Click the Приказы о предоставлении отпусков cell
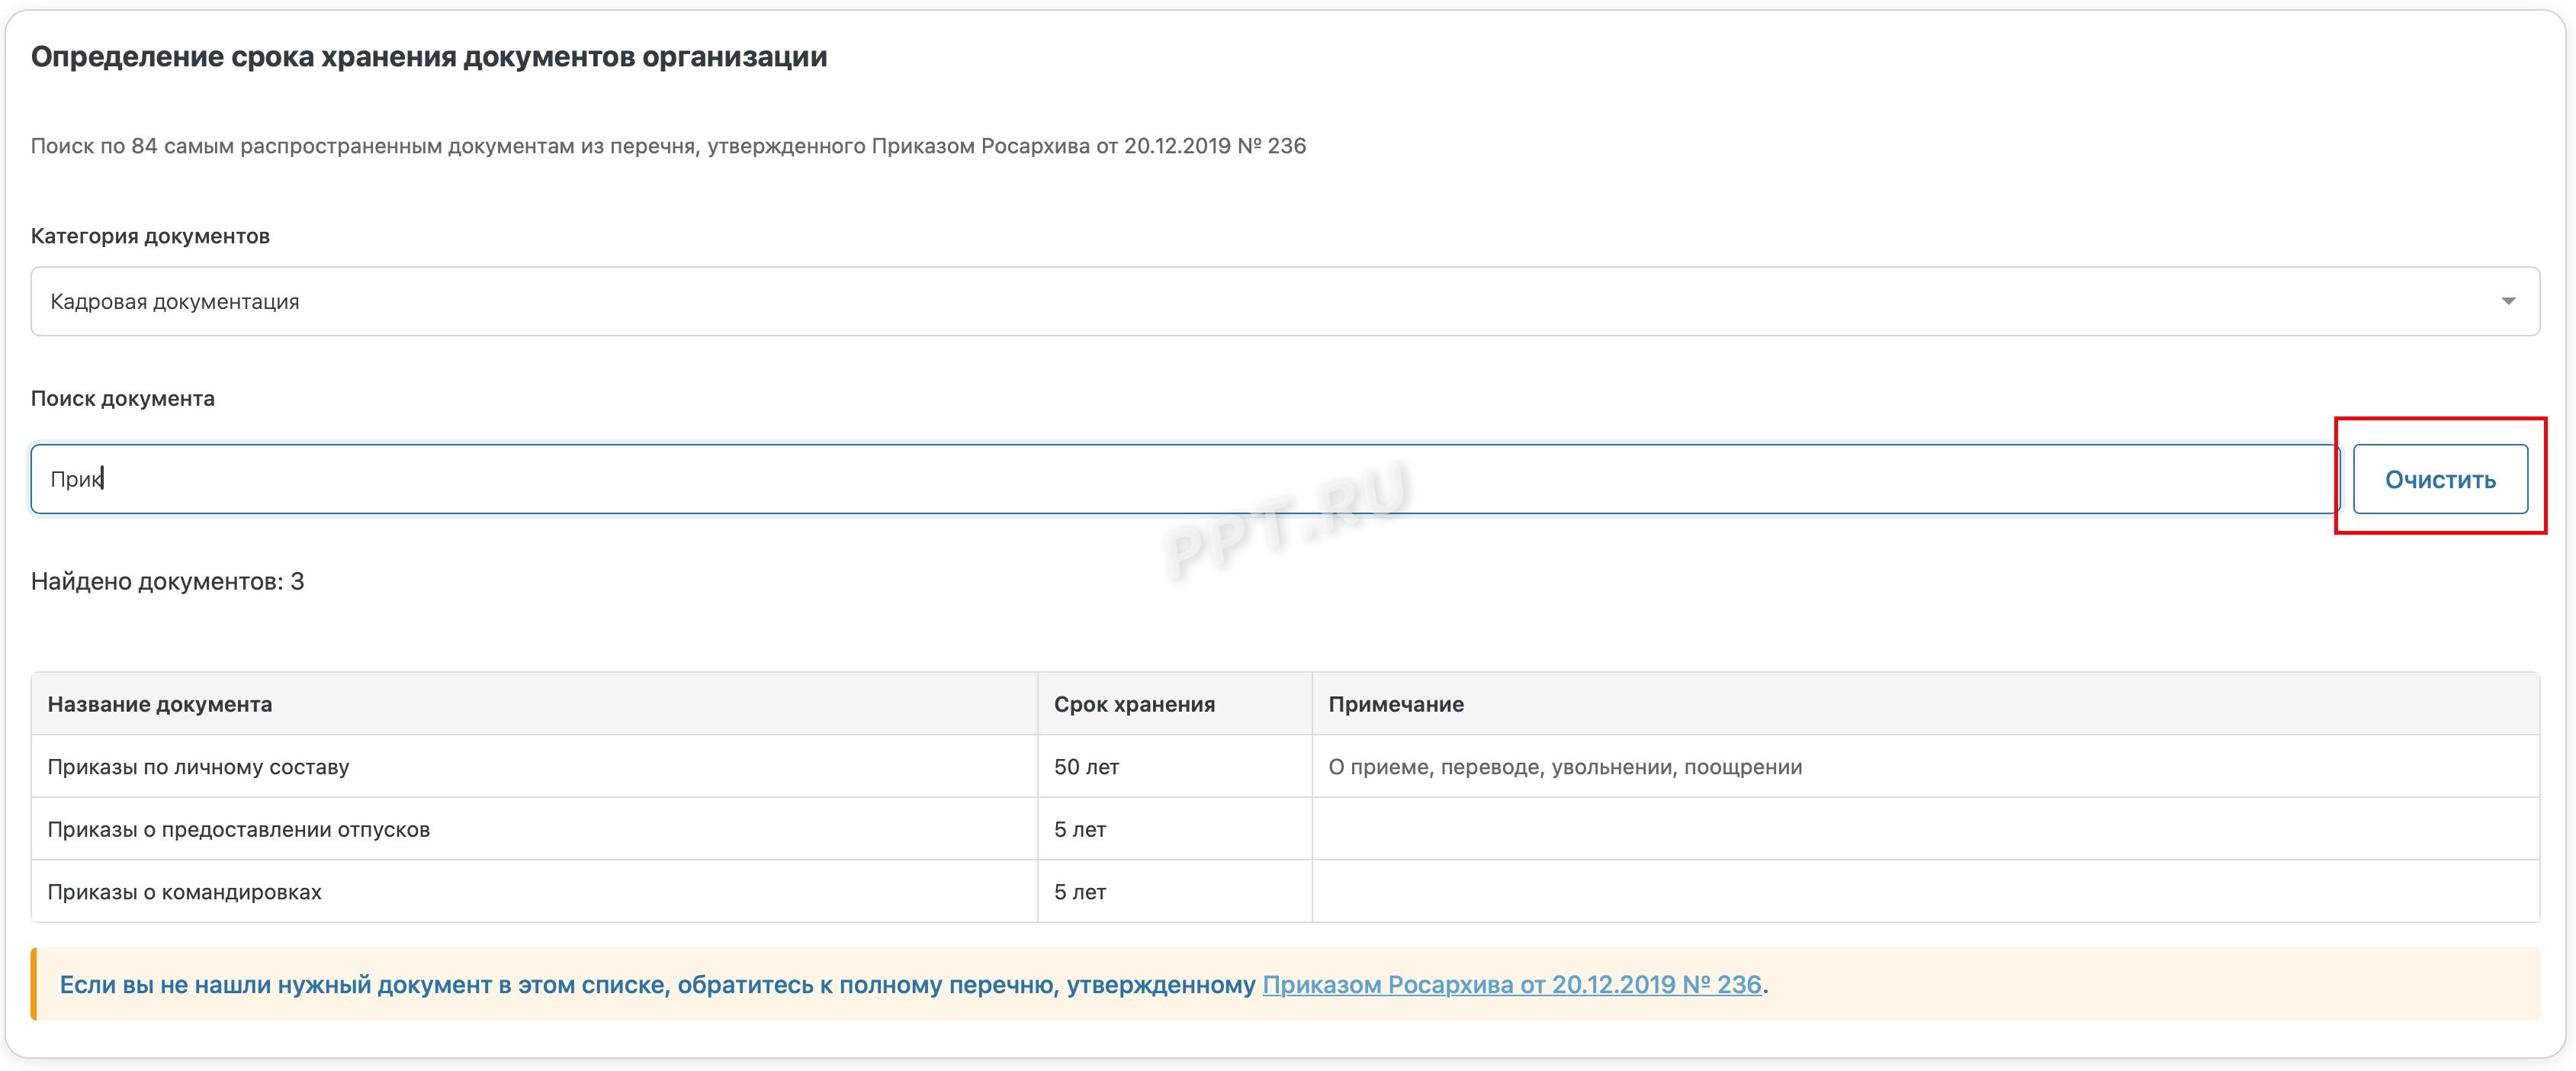 534,829
